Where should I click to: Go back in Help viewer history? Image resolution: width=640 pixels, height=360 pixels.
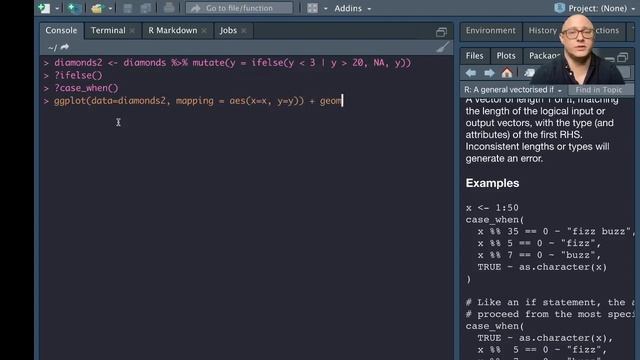[x=471, y=73]
